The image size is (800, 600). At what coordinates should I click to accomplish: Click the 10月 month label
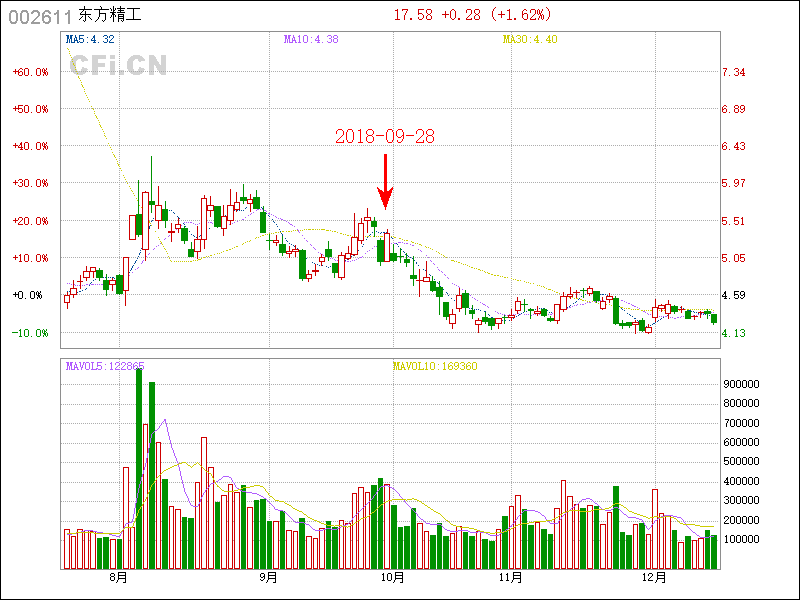pyautogui.click(x=392, y=578)
